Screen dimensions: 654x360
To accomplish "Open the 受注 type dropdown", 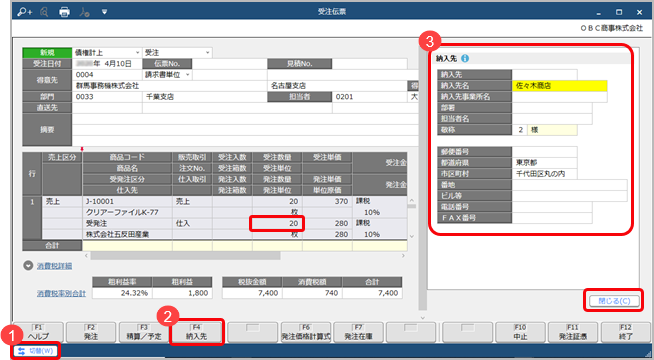I will tap(177, 53).
